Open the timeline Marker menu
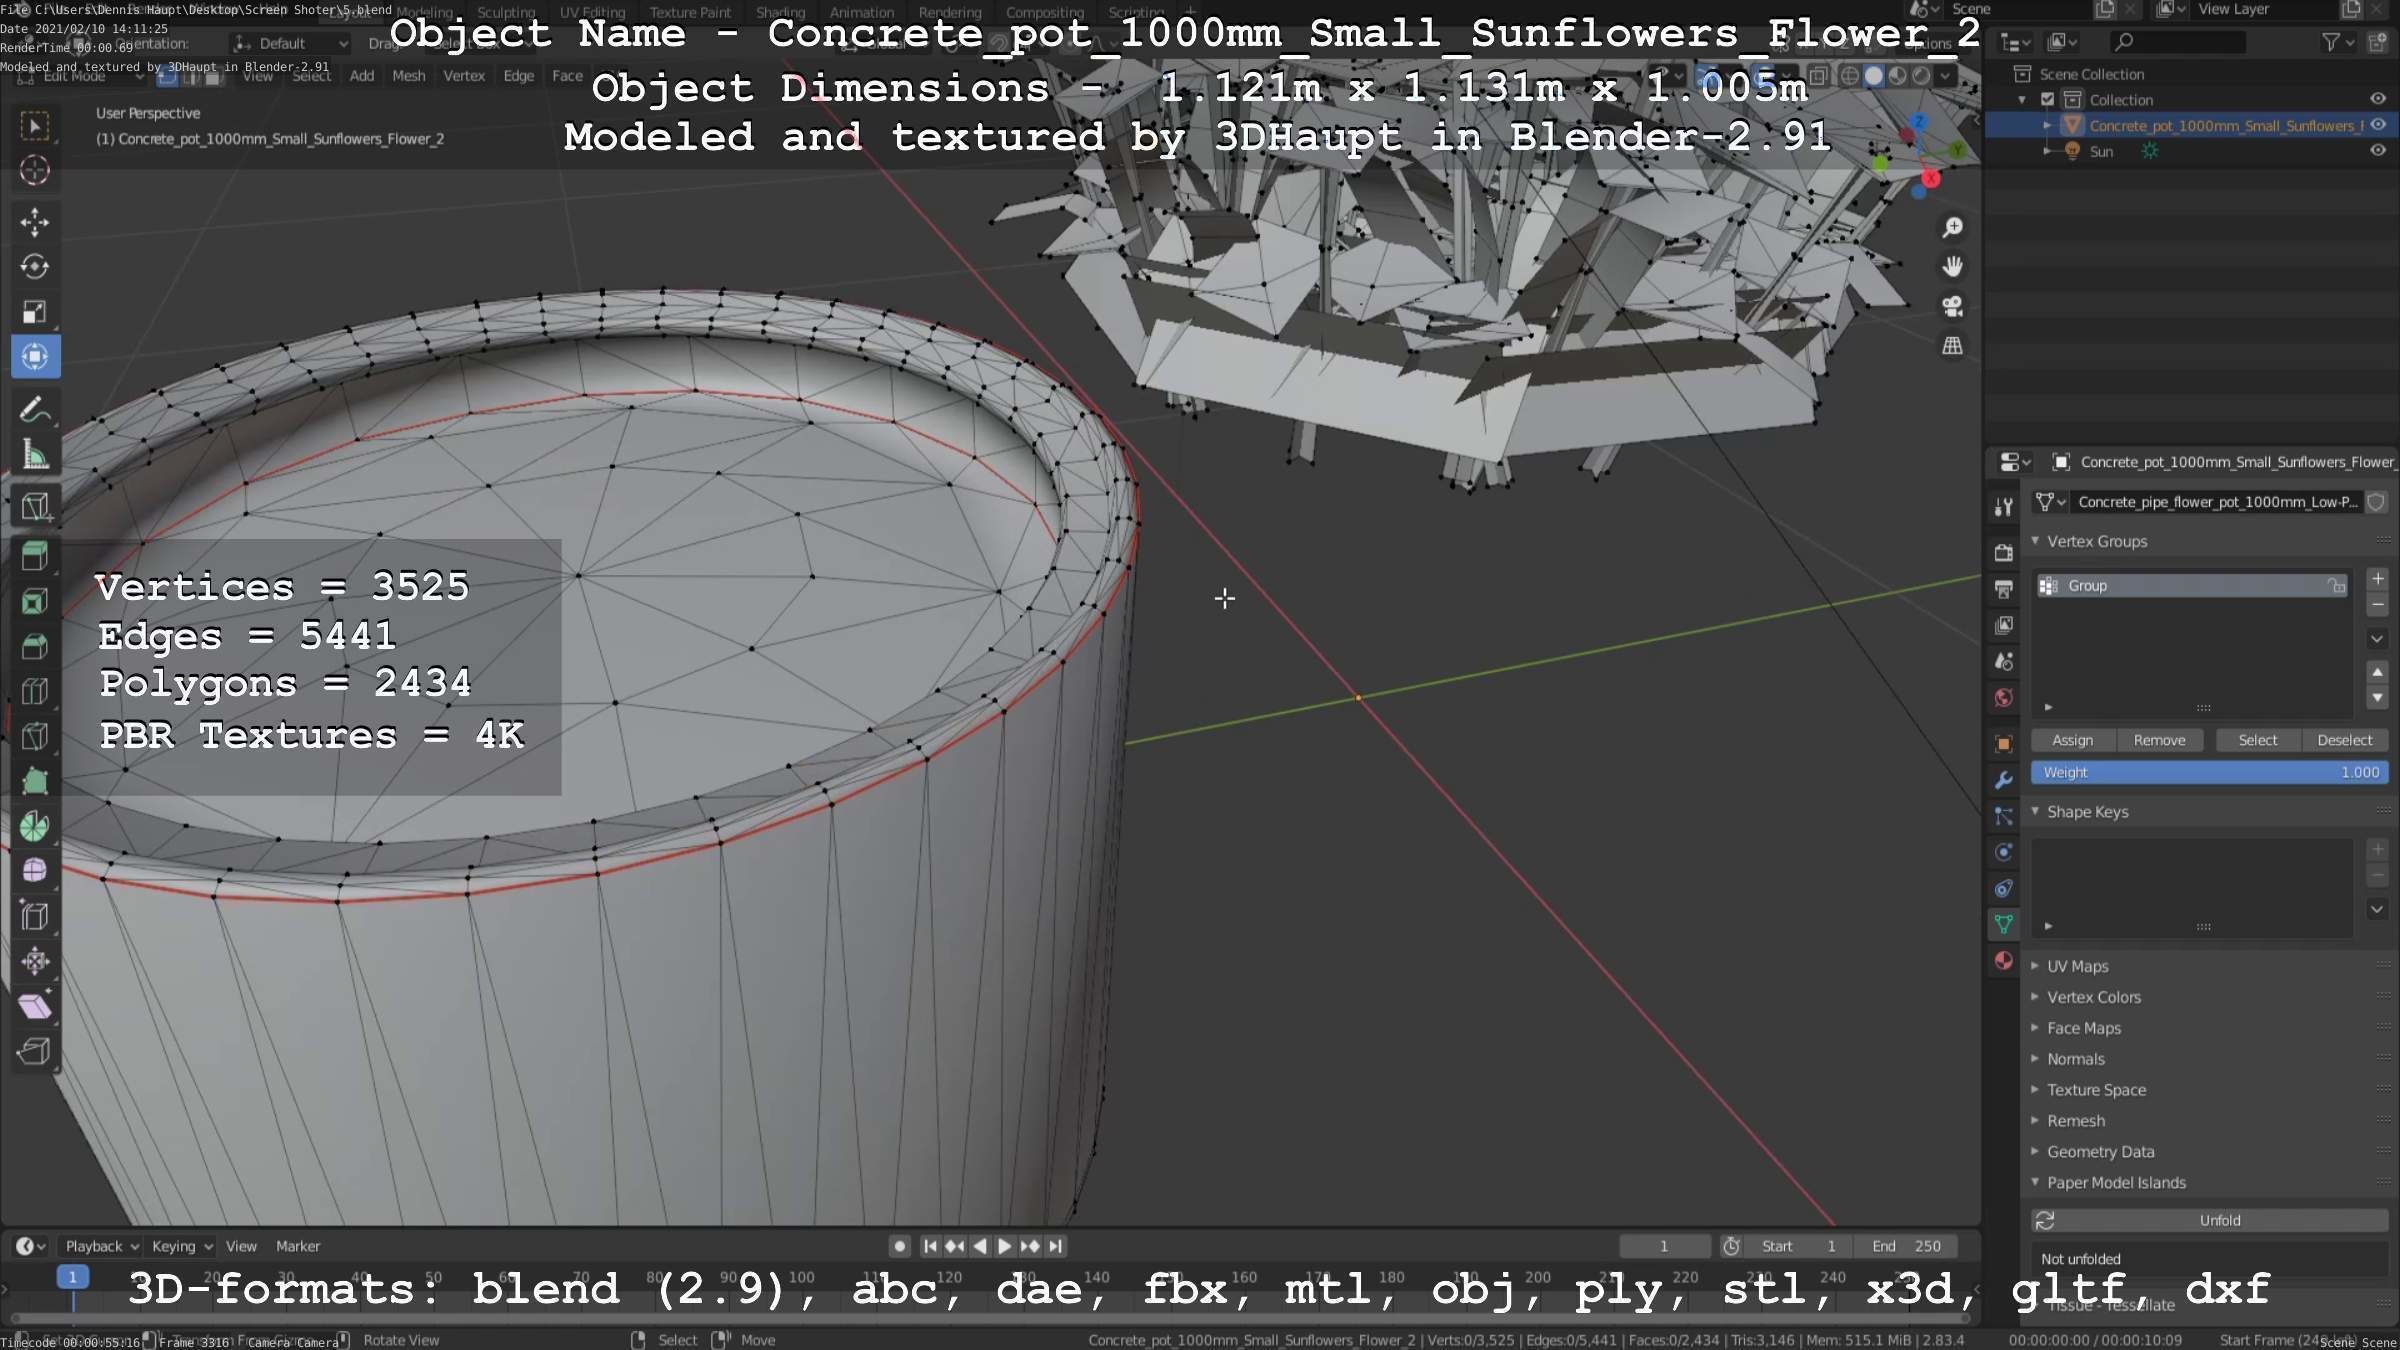The width and height of the screenshot is (2400, 1350). 298,1246
